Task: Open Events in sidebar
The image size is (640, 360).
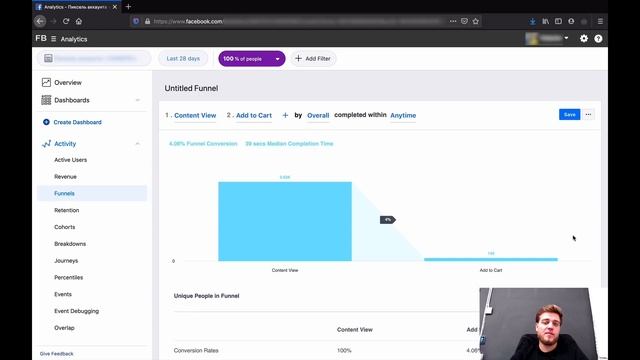Action: click(63, 294)
